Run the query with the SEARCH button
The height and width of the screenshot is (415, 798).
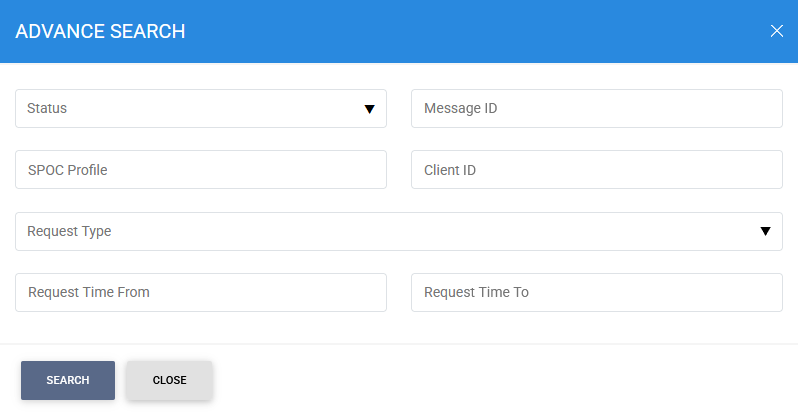tap(68, 380)
